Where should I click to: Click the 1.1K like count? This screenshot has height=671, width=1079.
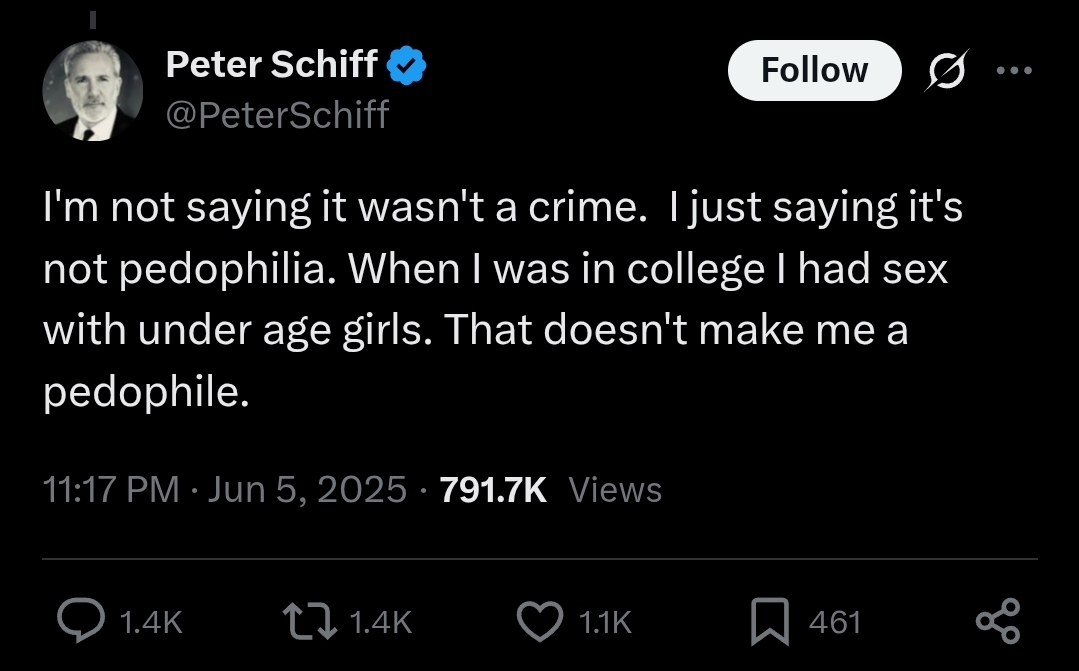(605, 623)
